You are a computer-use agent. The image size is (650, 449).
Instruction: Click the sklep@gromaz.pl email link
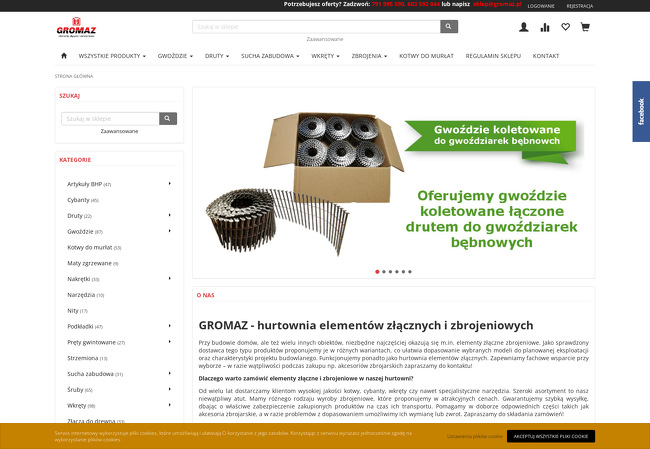(x=497, y=4)
